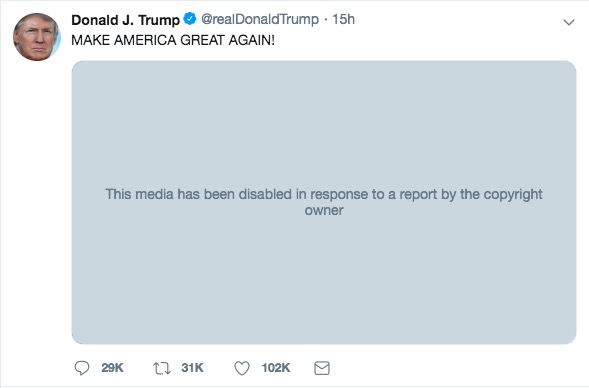The width and height of the screenshot is (589, 388).
Task: Click the 29K replies count
Action: click(x=112, y=368)
